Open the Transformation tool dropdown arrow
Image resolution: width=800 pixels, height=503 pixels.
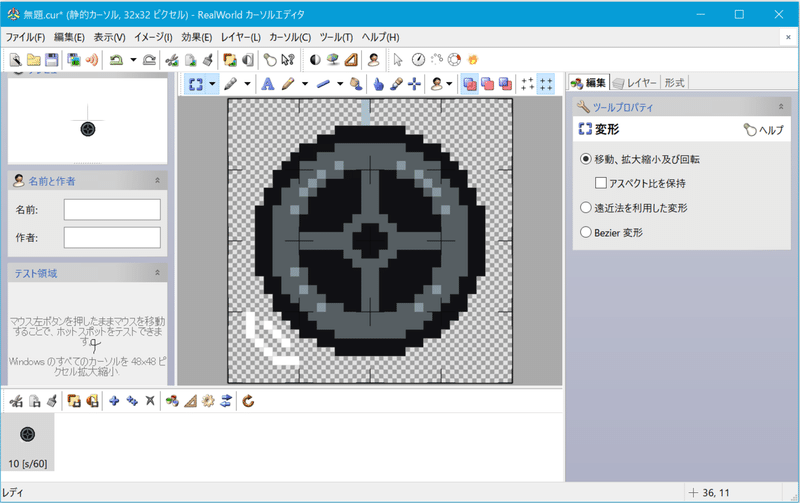click(x=212, y=84)
